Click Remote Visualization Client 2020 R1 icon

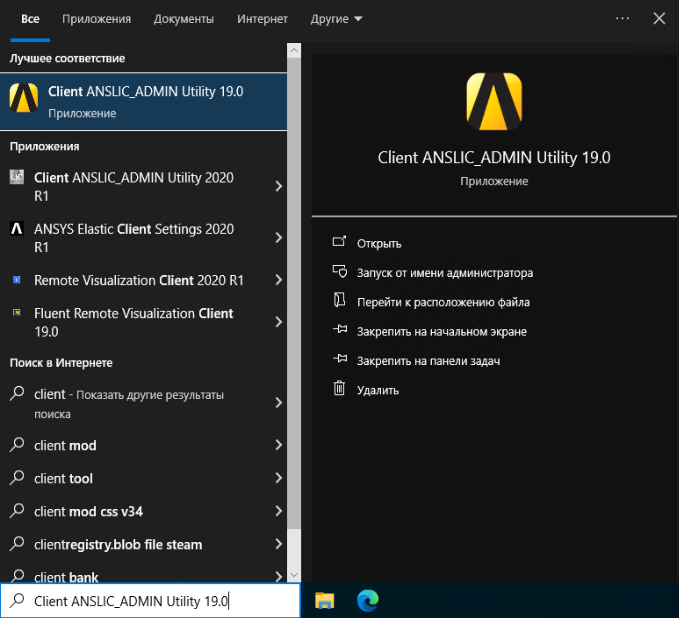[x=17, y=280]
